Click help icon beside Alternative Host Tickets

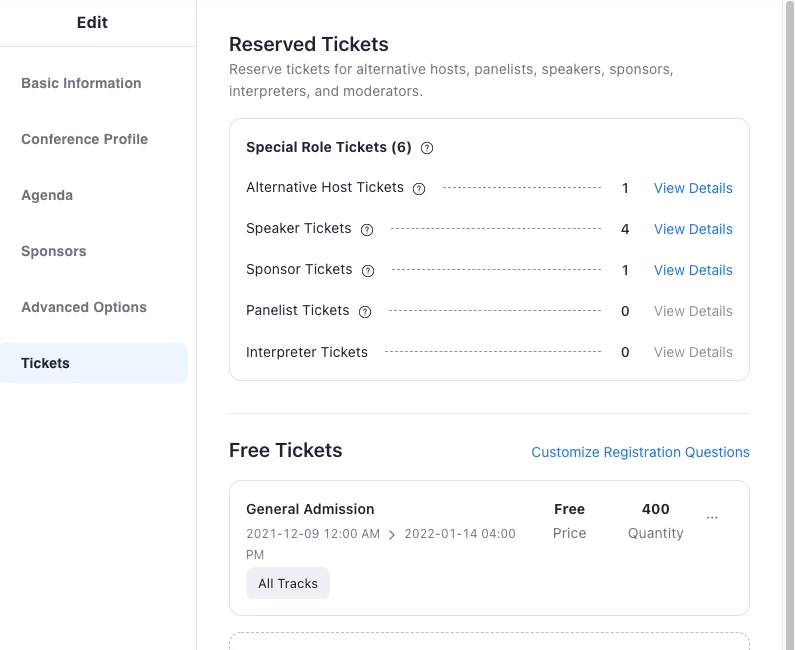tap(419, 189)
